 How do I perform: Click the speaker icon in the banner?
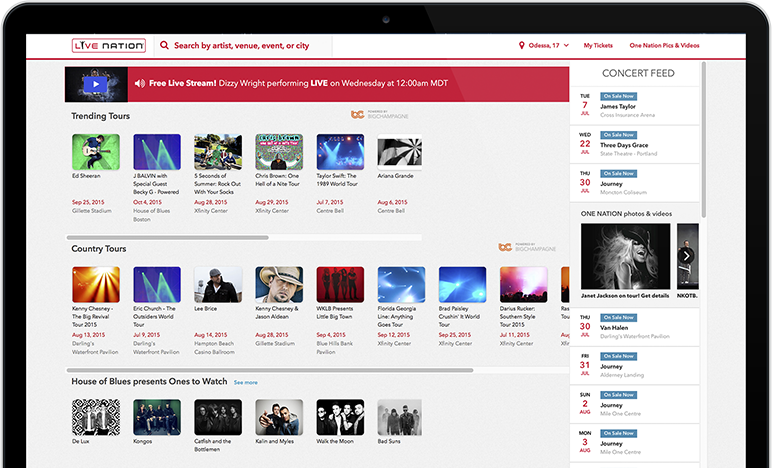140,84
